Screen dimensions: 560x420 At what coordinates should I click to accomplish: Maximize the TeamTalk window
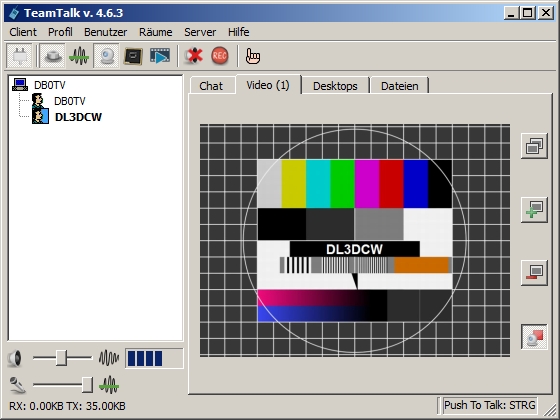pyautogui.click(x=528, y=13)
